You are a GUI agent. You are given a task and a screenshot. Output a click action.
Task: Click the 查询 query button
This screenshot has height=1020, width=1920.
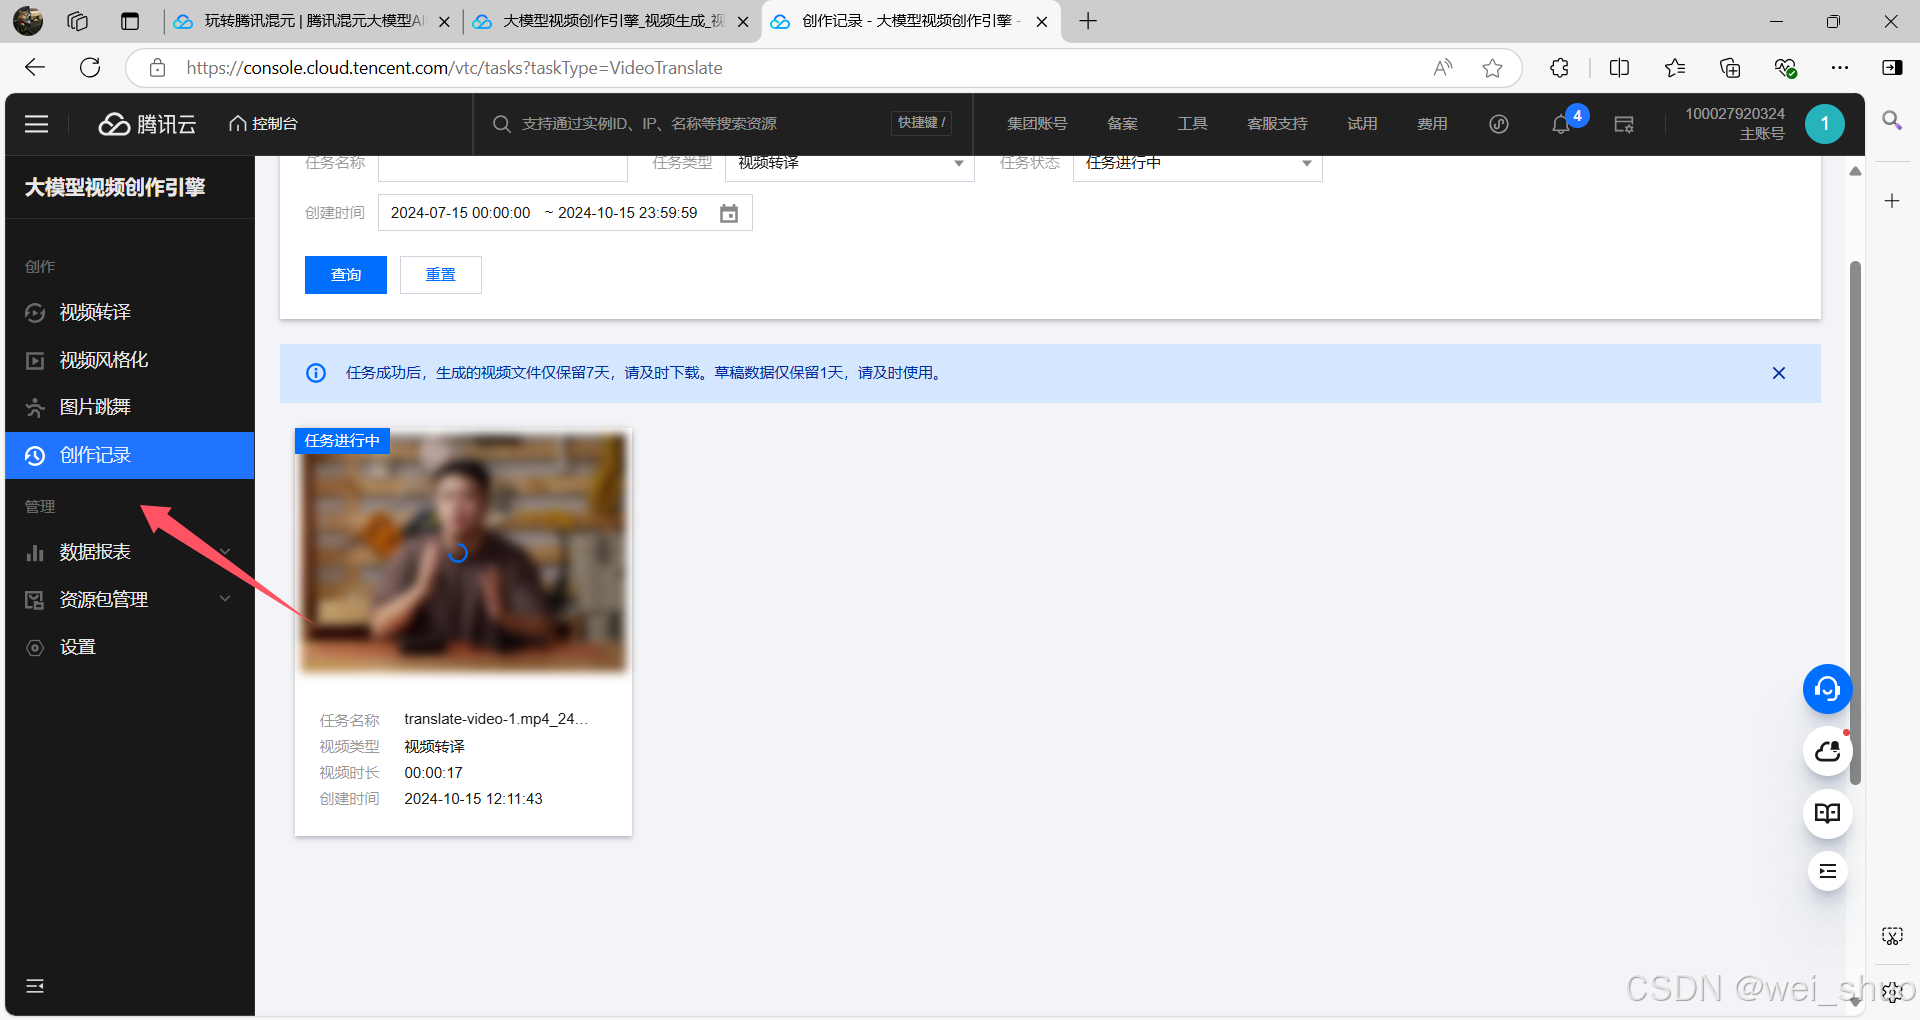345,275
